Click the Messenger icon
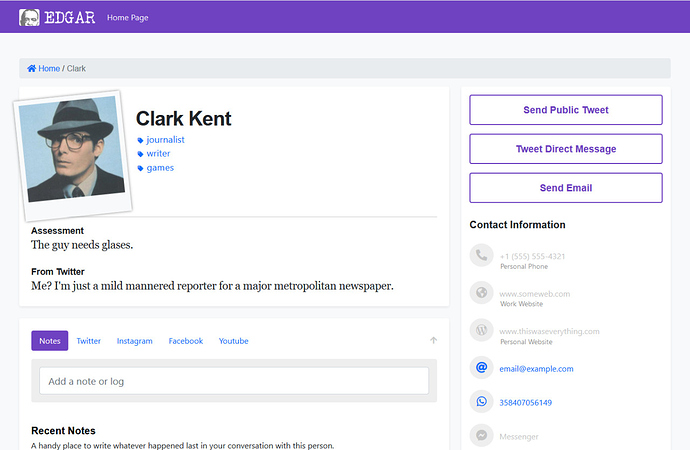Screen dimensions: 690x450 pos(481,435)
